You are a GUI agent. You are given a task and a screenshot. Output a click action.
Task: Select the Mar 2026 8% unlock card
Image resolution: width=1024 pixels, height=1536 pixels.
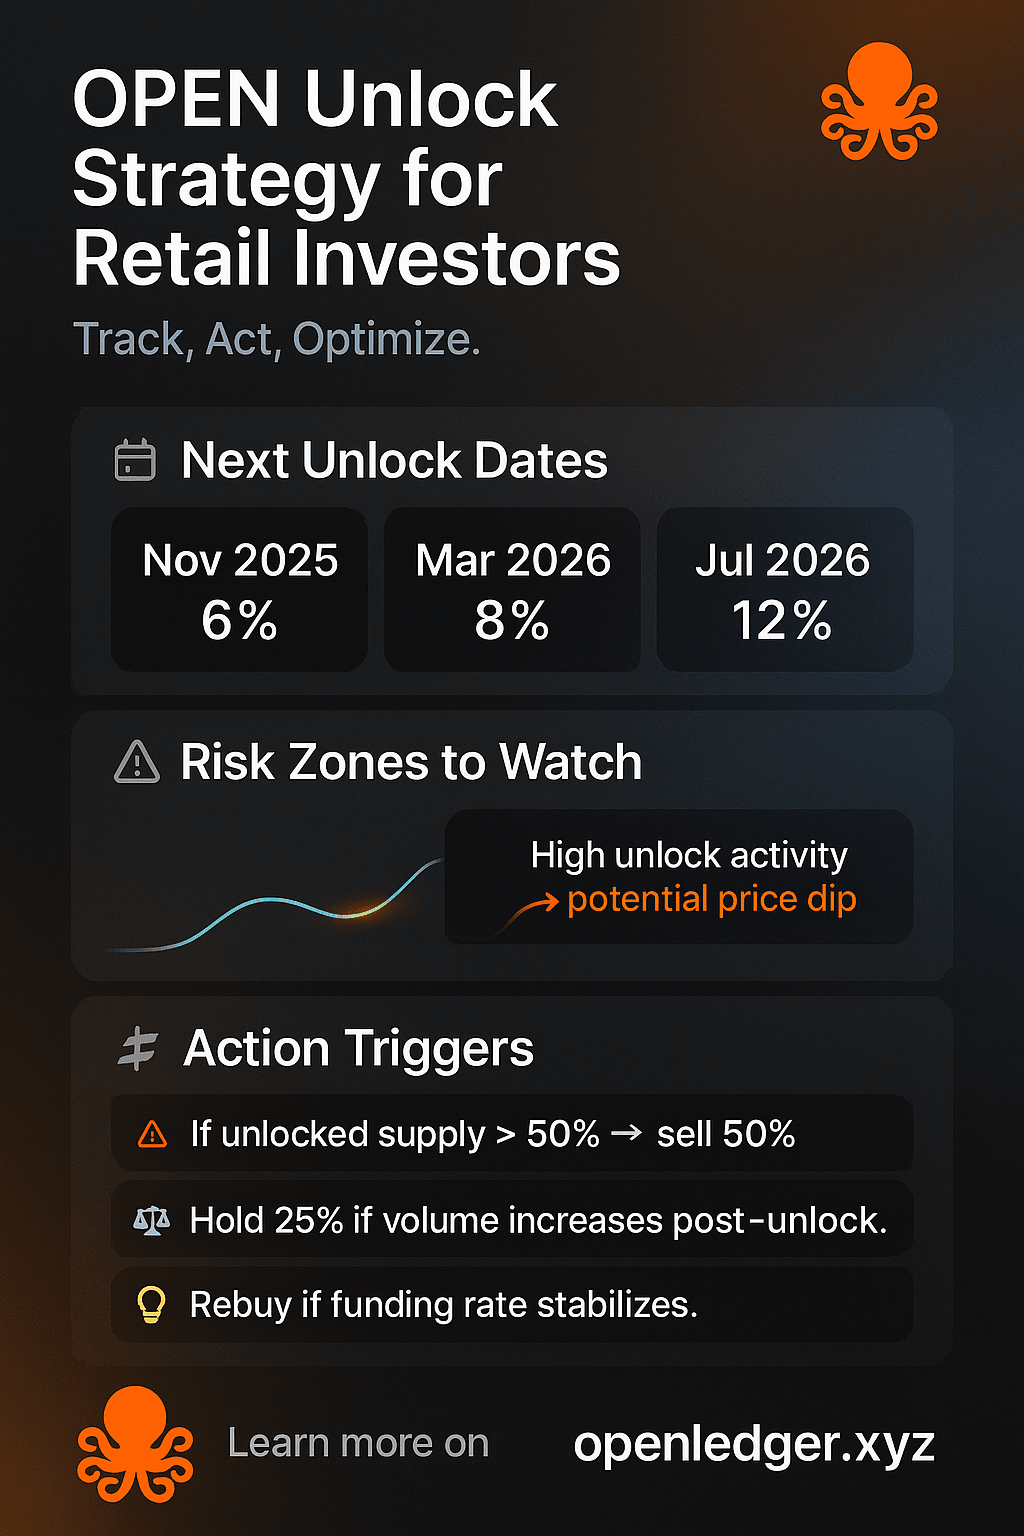point(512,589)
